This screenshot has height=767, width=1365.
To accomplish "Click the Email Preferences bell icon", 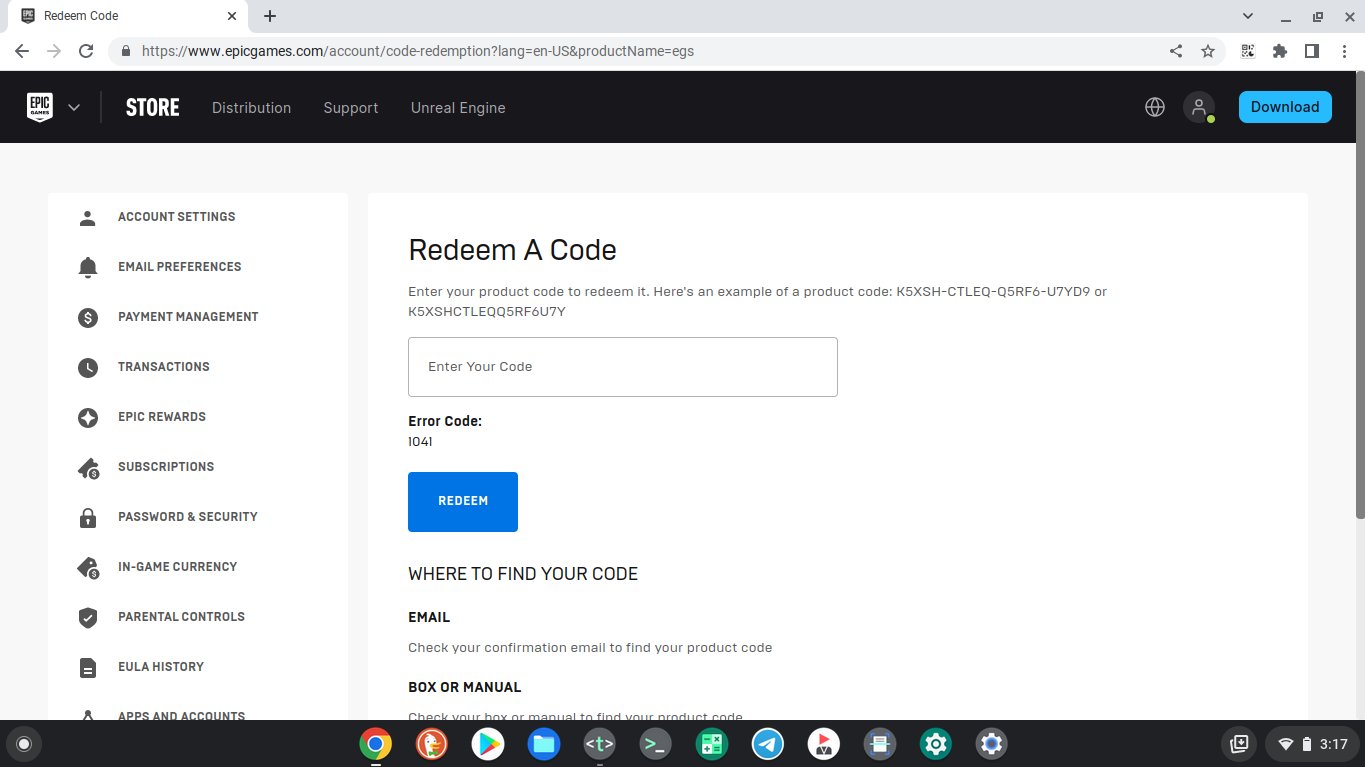I will point(88,267).
